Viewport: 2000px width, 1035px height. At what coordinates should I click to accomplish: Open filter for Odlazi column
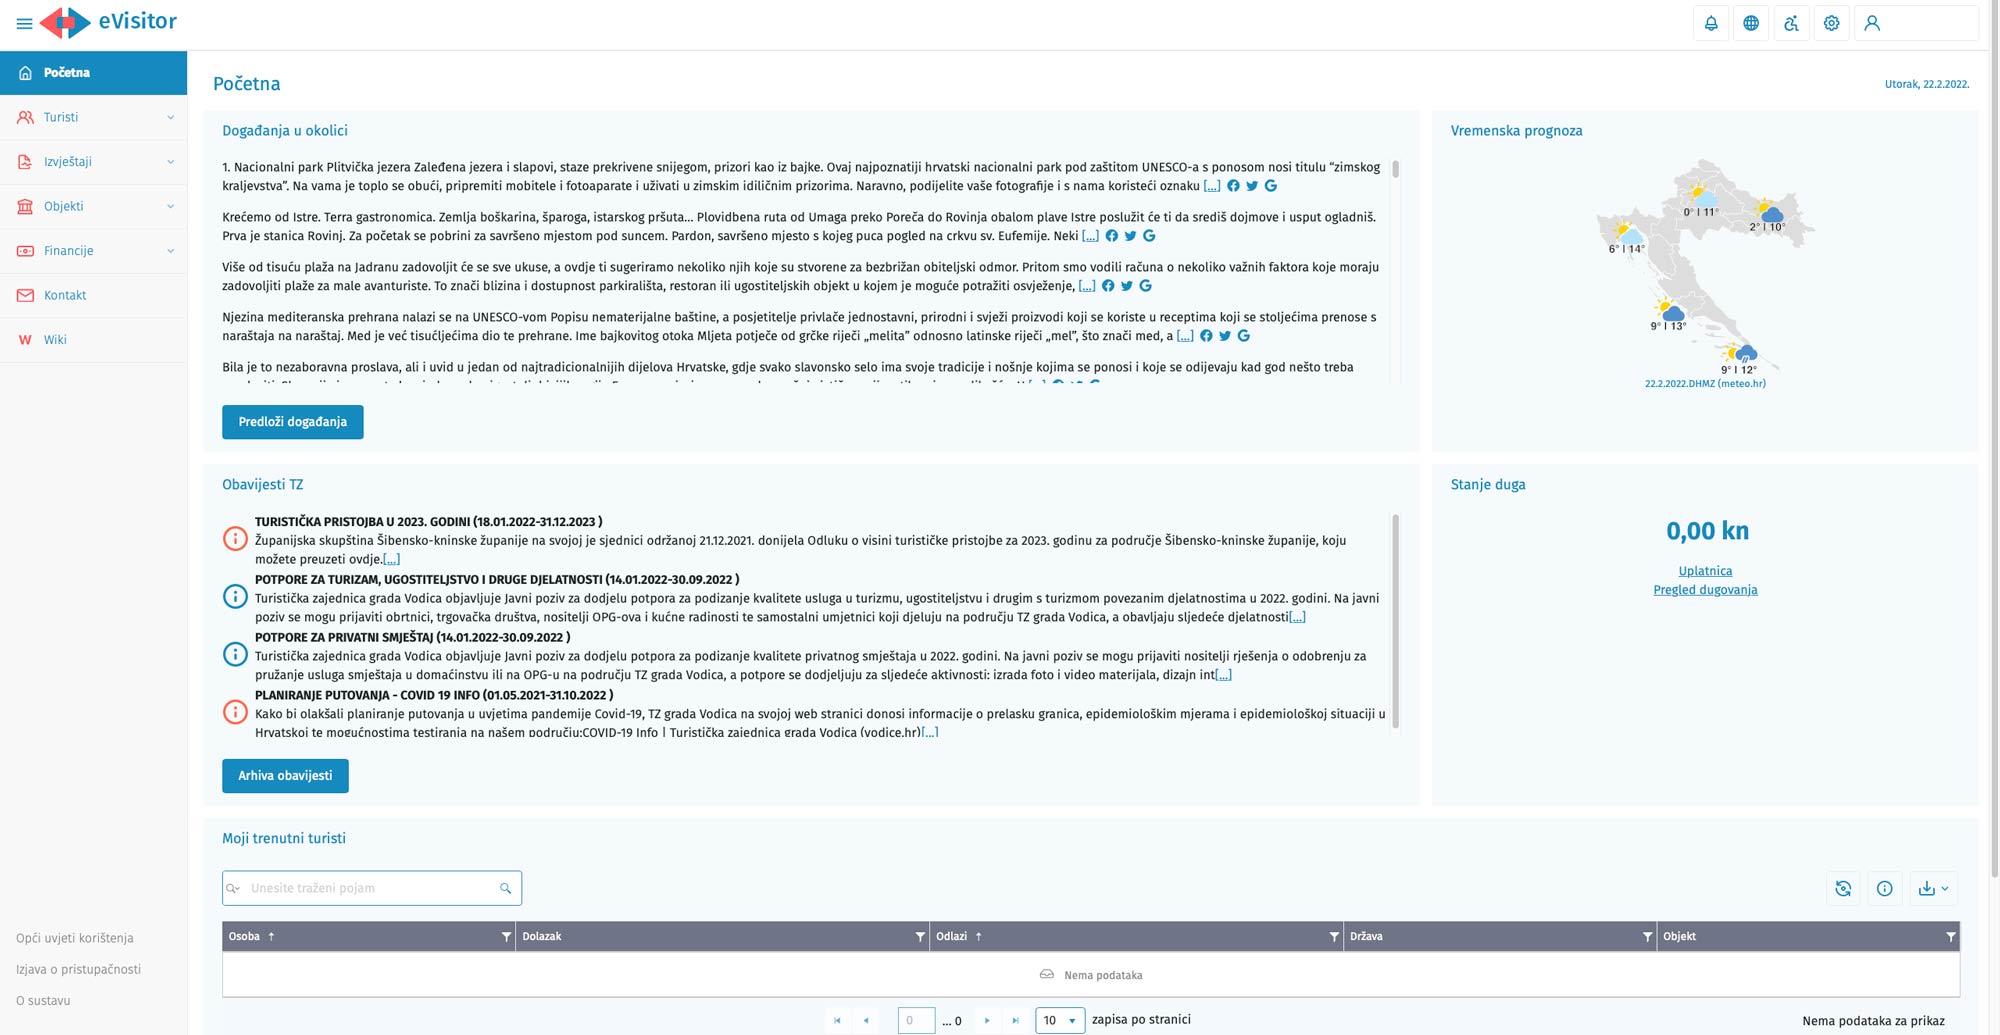tap(1334, 937)
